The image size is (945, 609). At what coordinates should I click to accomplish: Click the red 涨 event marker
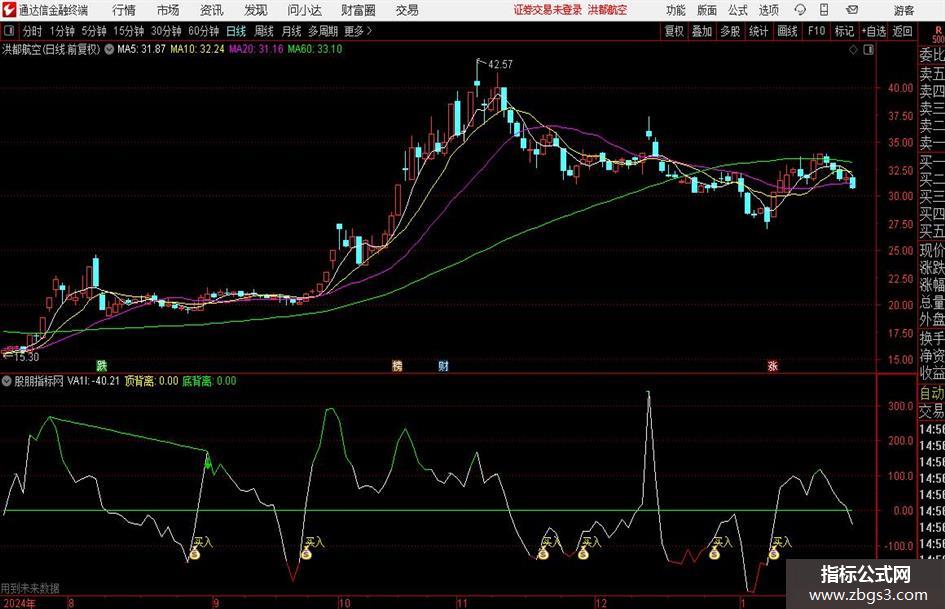pos(773,365)
